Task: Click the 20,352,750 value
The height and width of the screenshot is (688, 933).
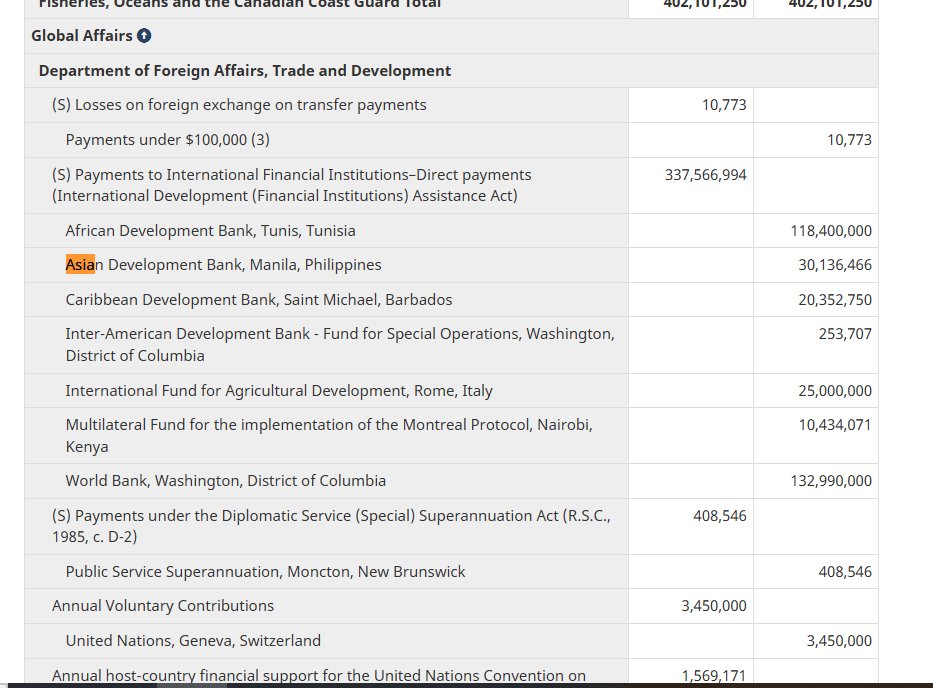Action: tap(835, 299)
